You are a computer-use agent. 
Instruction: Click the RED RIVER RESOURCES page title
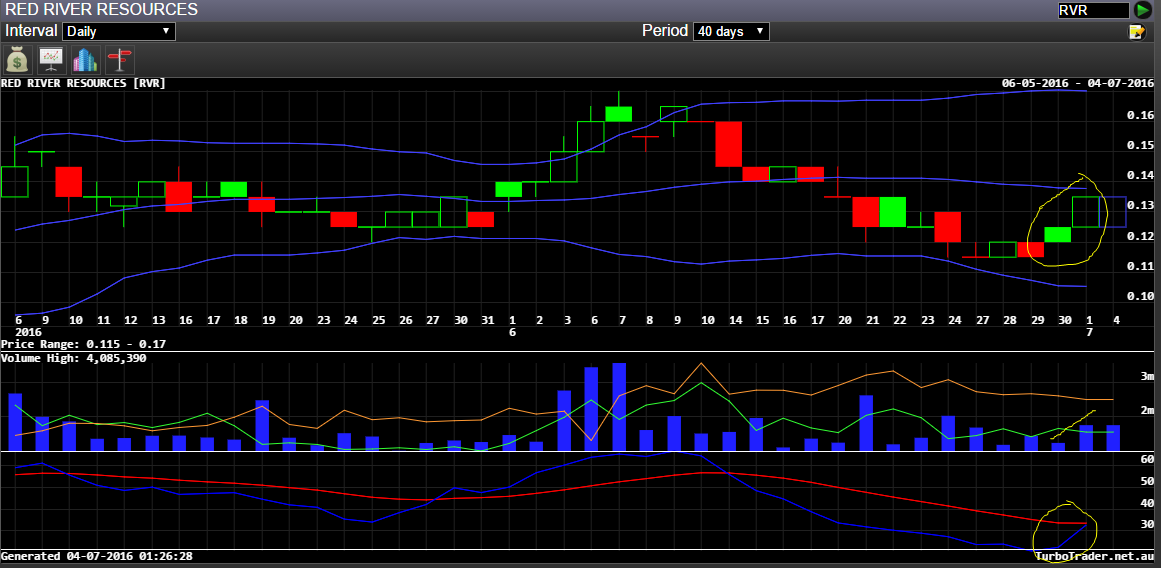pos(101,10)
